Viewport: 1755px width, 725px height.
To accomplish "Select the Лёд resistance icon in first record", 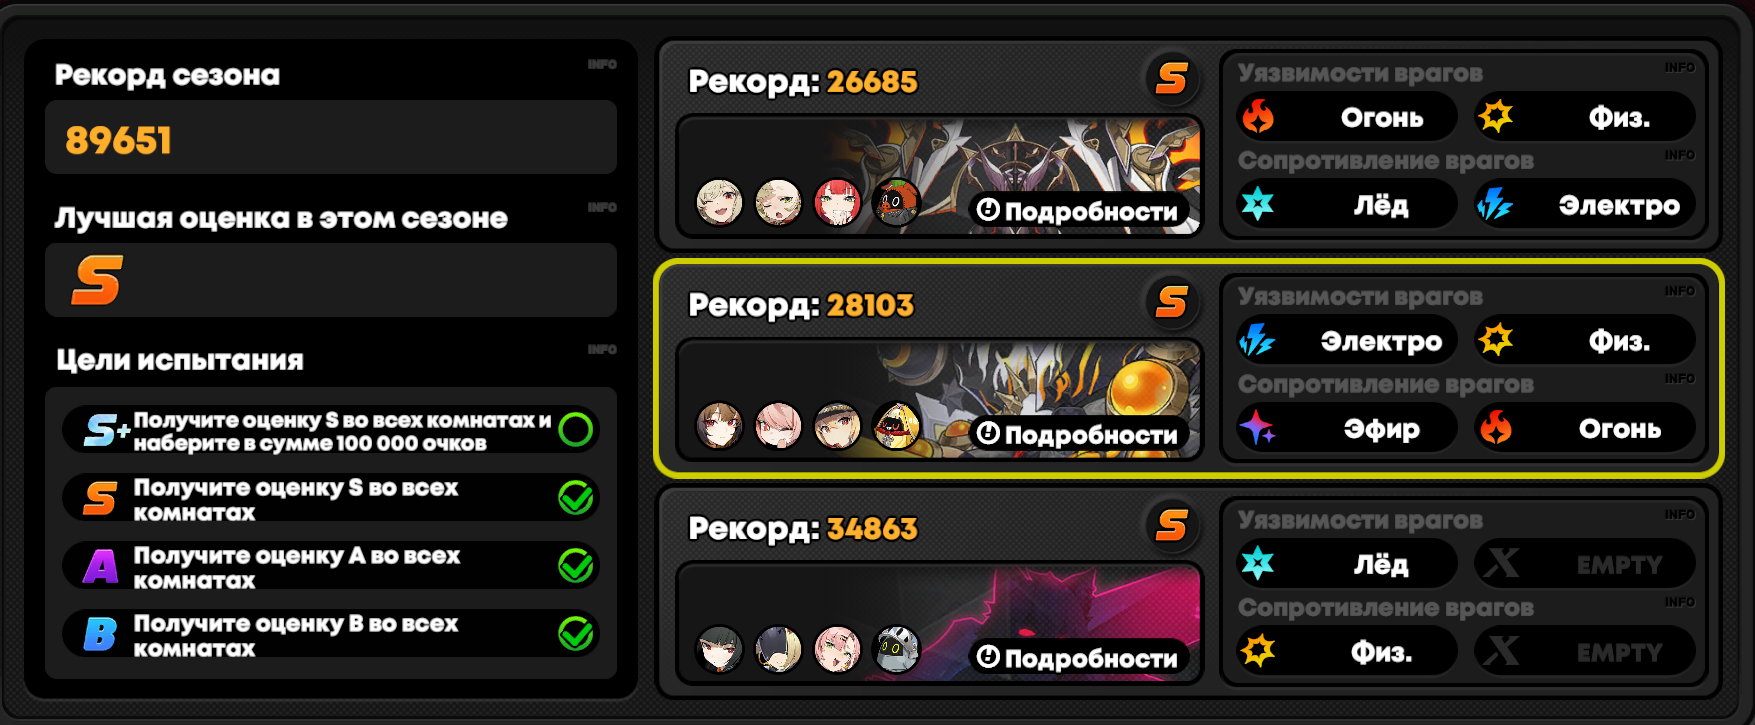I will [1258, 204].
